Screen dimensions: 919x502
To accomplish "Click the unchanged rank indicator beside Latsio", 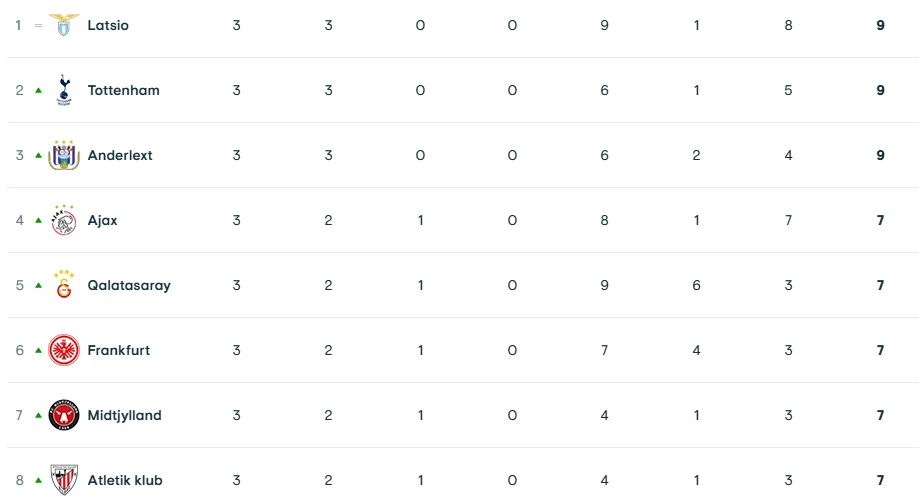I will pos(39,25).
